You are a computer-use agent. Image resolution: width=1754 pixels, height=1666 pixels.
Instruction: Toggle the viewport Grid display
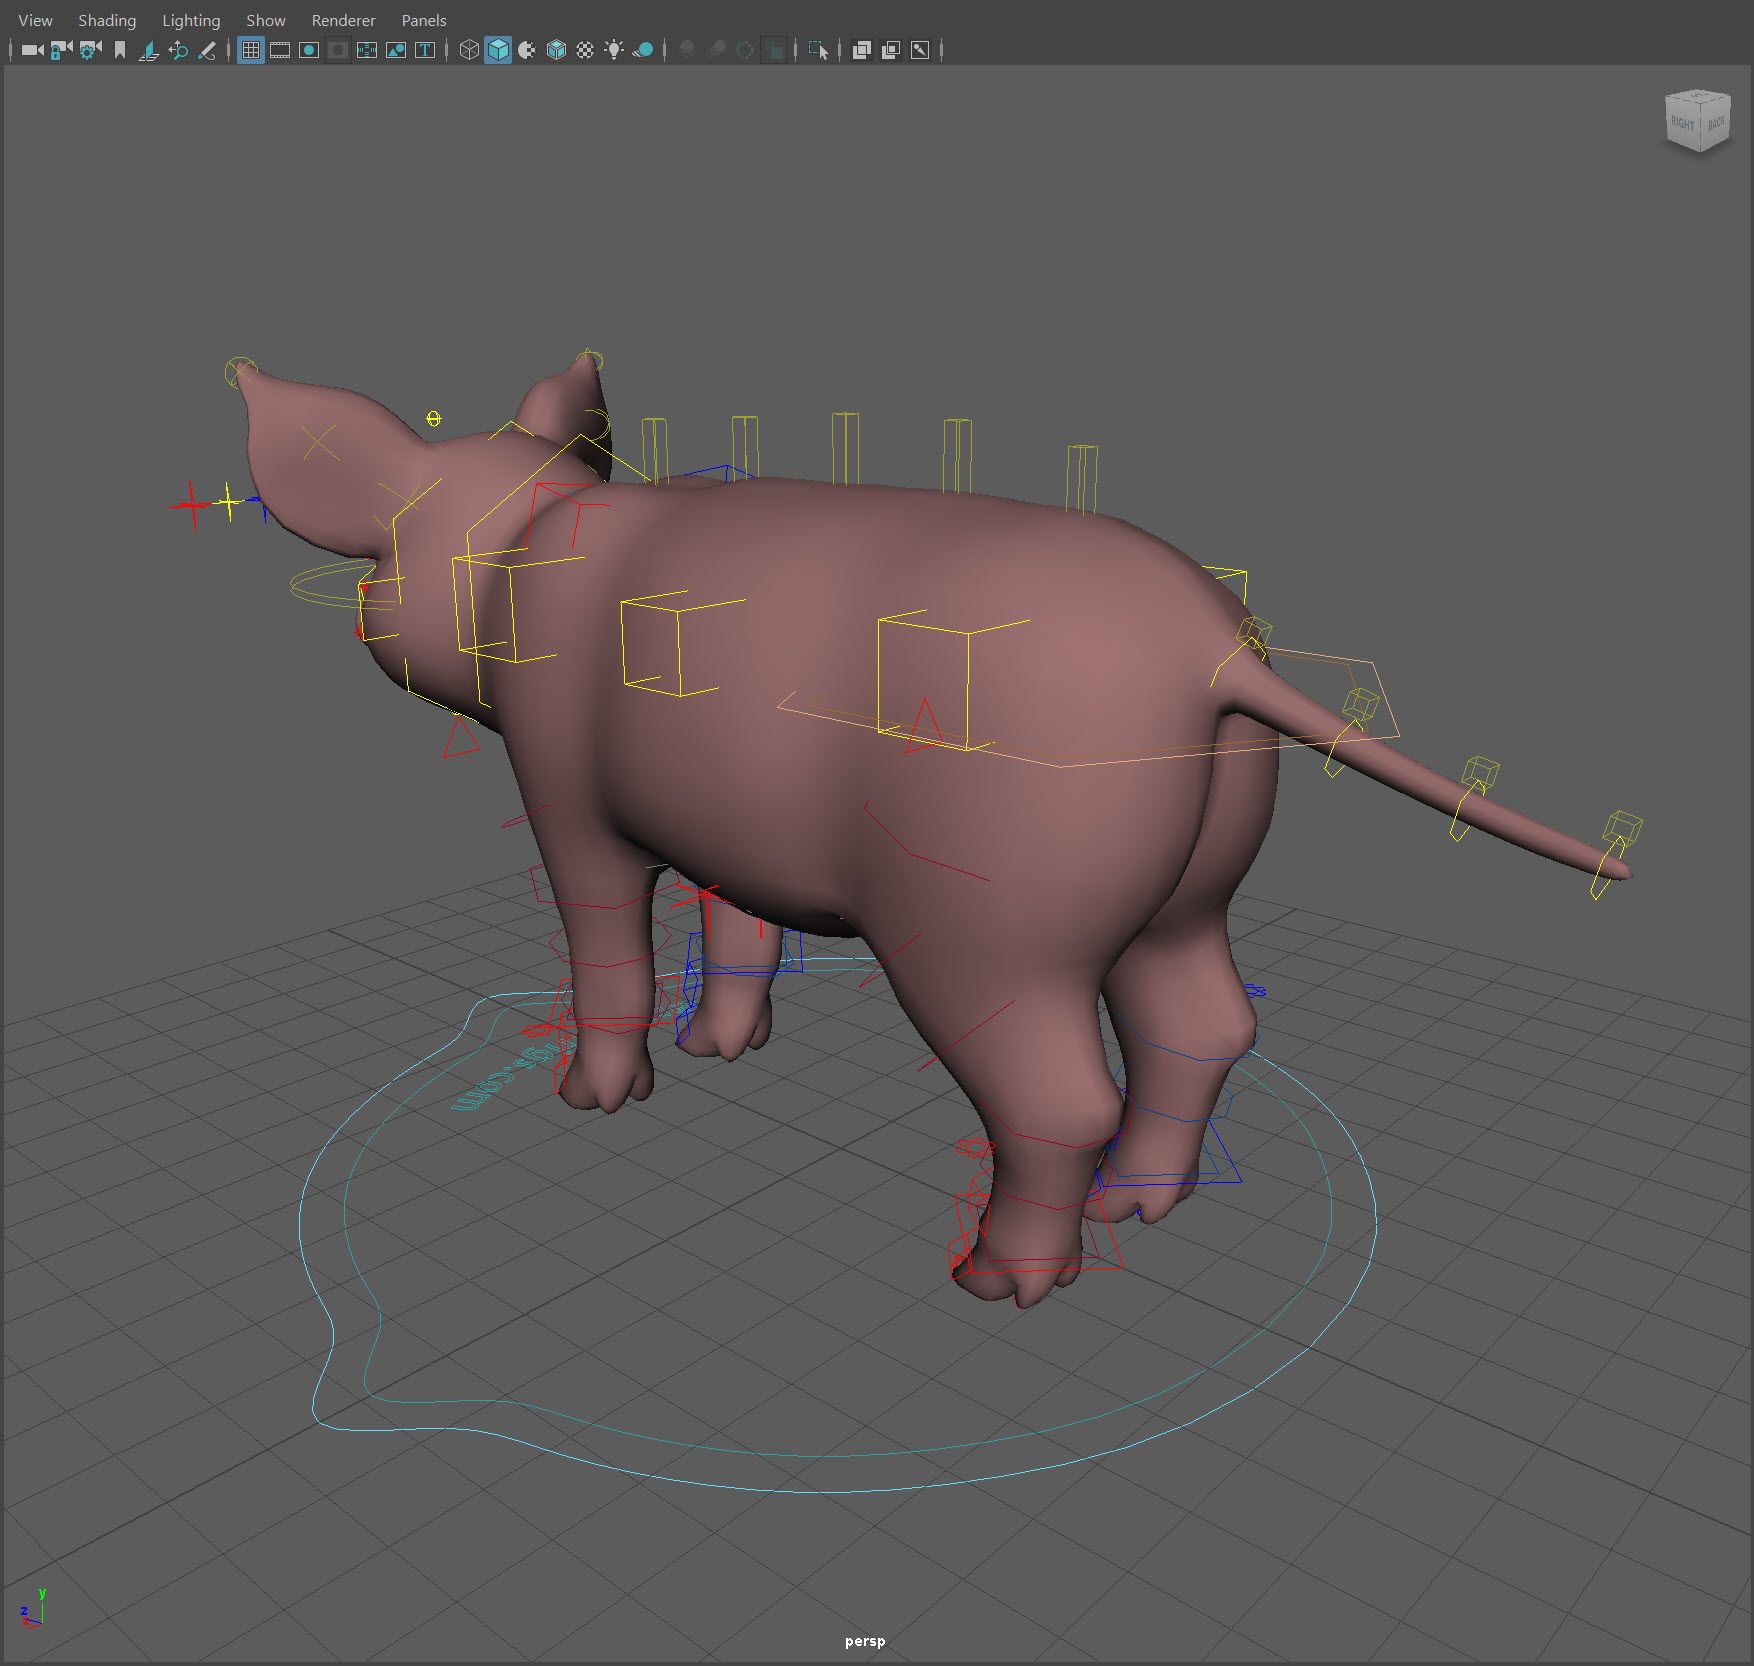251,50
